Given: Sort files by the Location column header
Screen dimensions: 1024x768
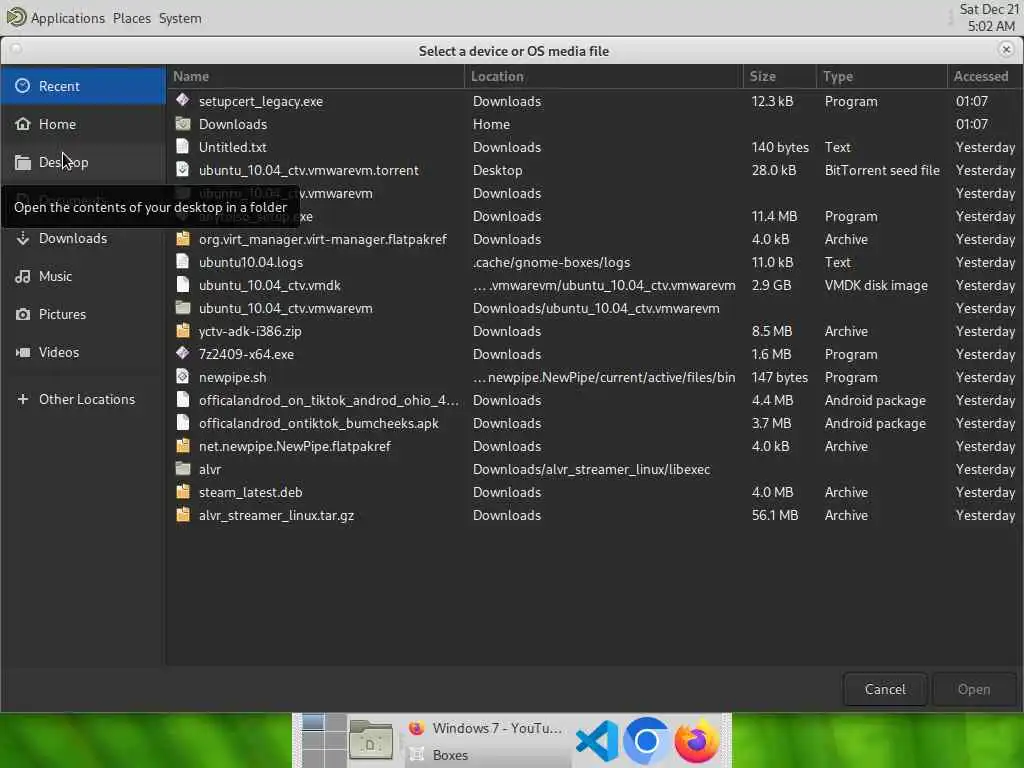Looking at the screenshot, I should [603, 76].
